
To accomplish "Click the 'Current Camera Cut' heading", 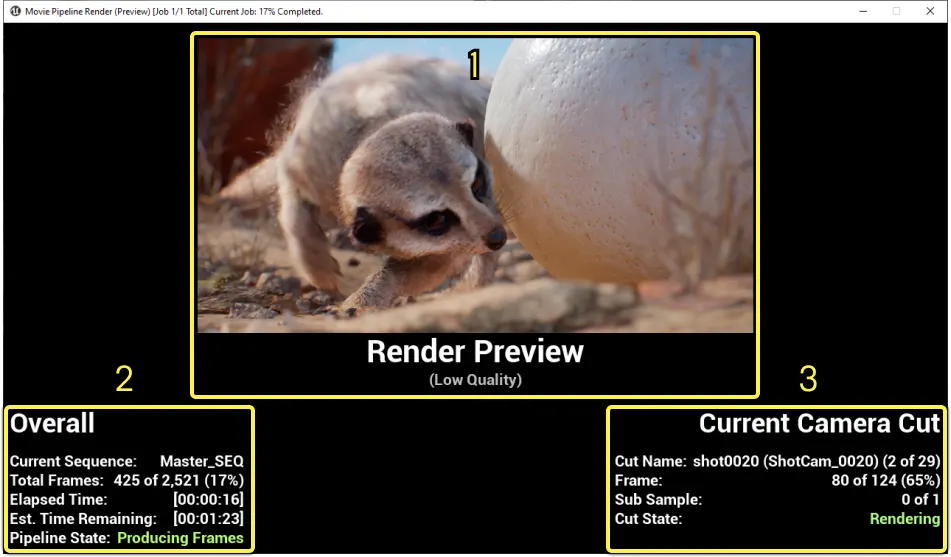I will [x=819, y=423].
